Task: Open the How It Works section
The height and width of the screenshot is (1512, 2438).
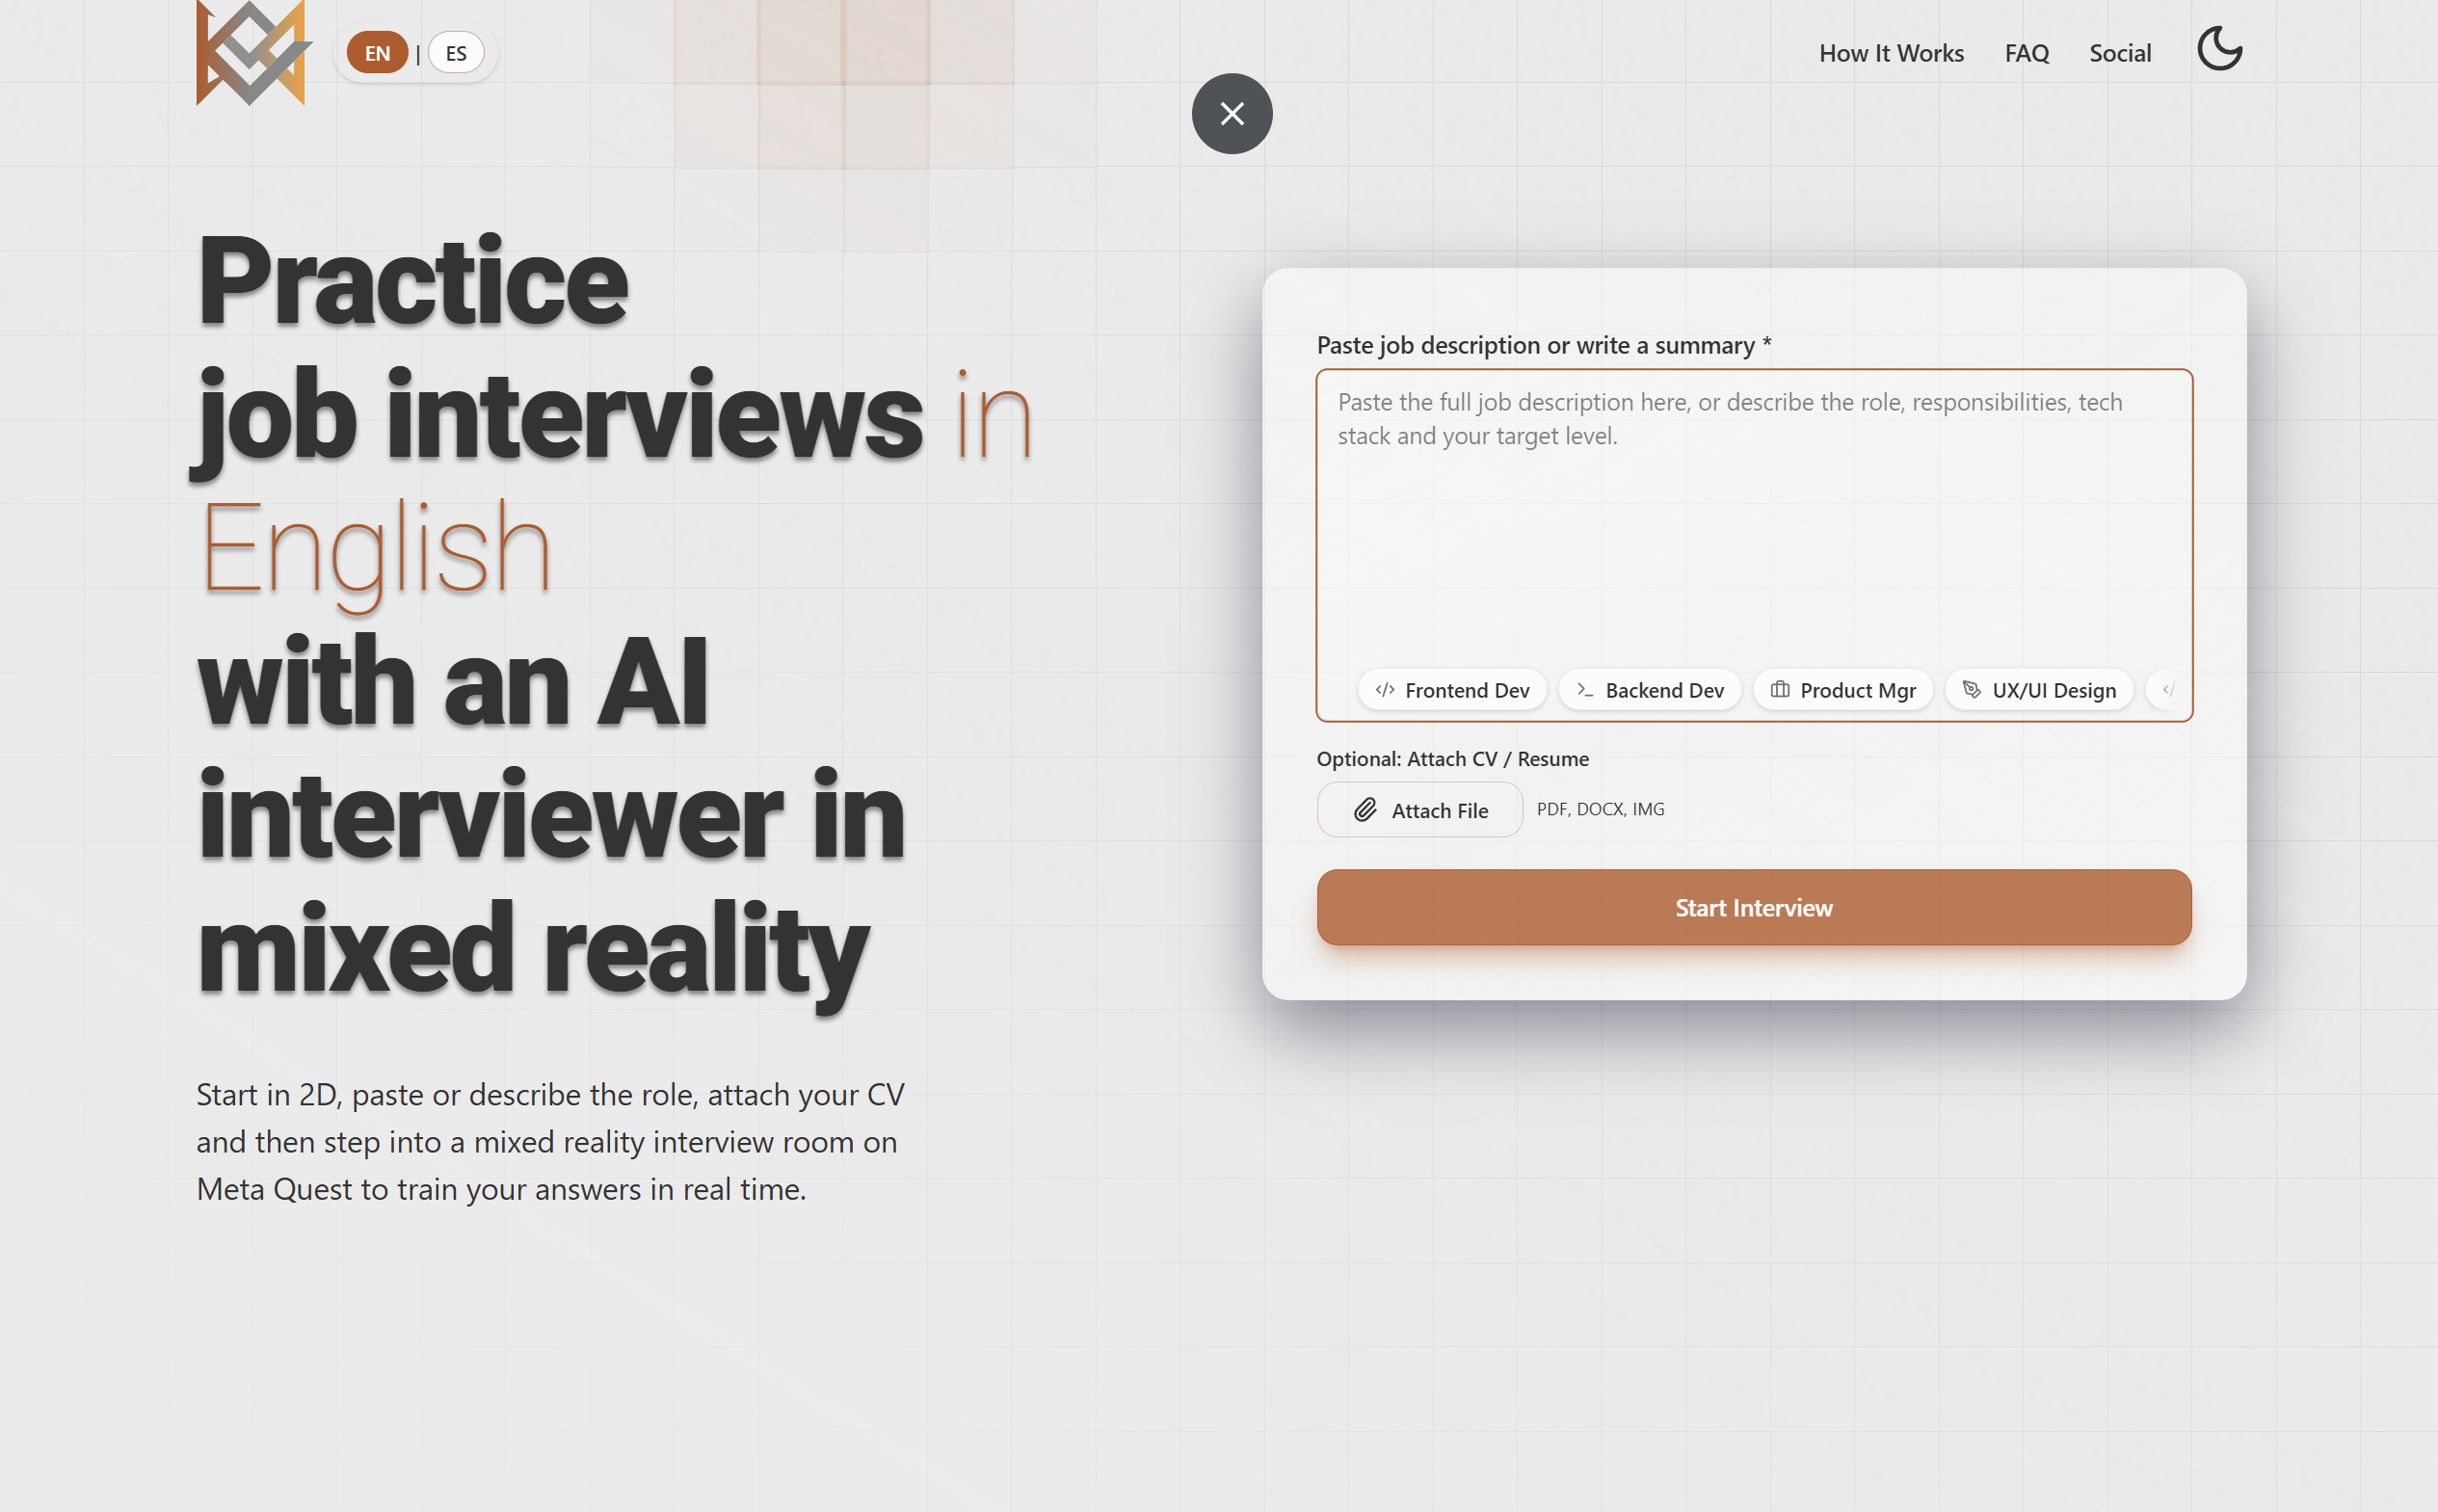Action: coord(1891,53)
